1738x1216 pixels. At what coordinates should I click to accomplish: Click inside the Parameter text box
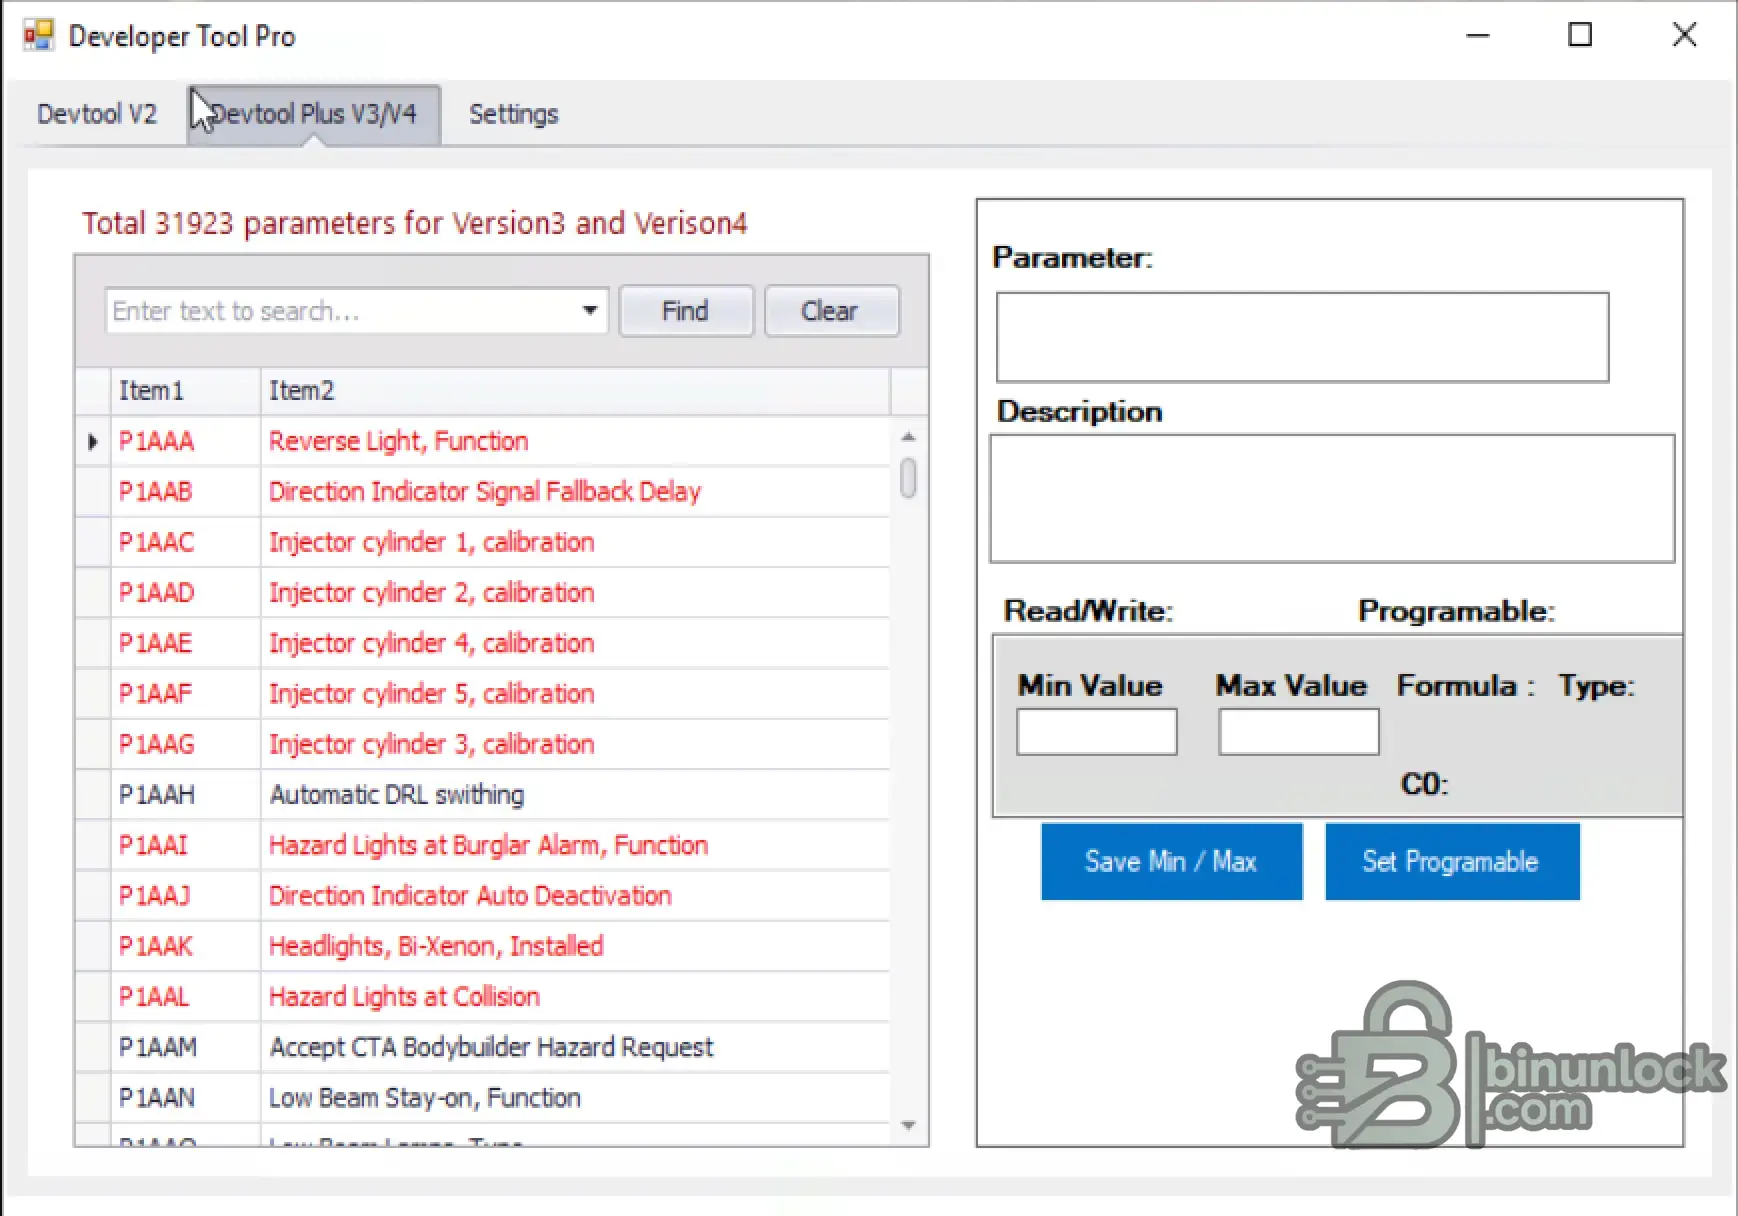pyautogui.click(x=1303, y=337)
